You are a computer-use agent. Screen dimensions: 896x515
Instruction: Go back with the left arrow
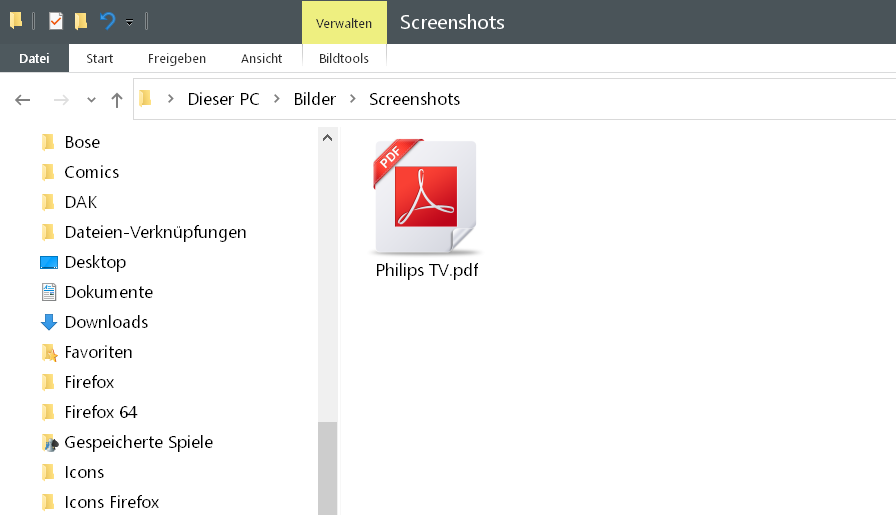(23, 100)
